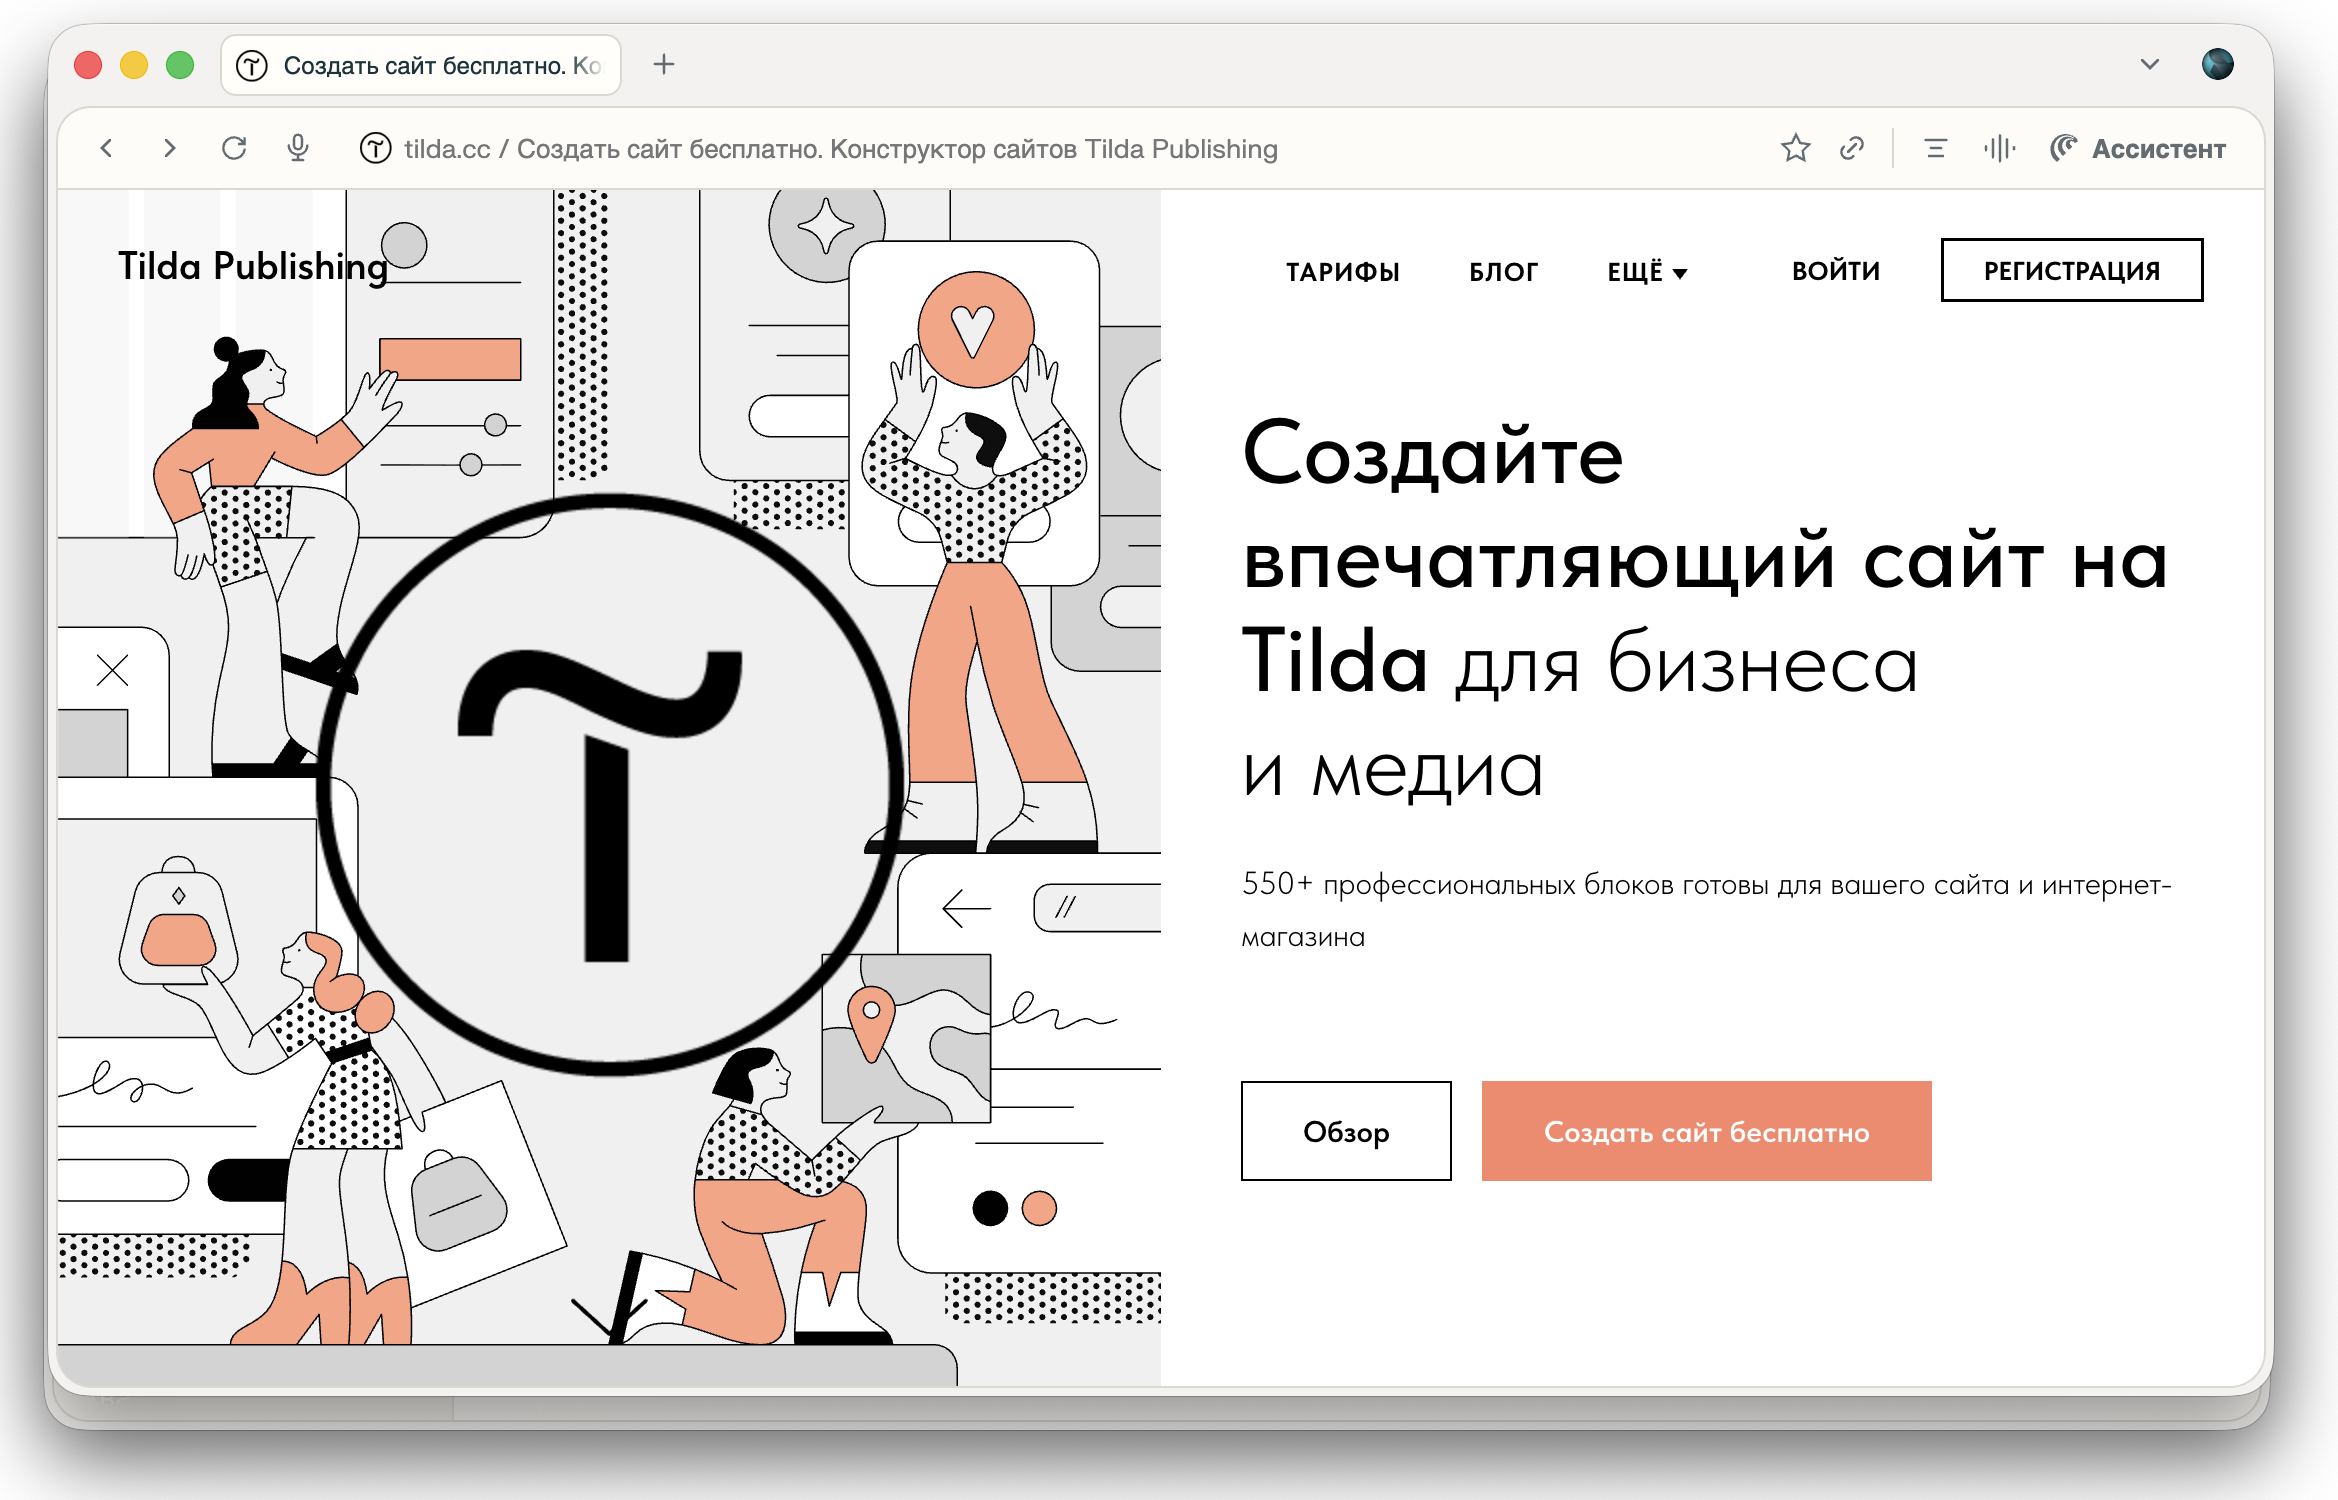Click the audio waveform icon in the toolbar
The height and width of the screenshot is (1500, 2338).
1999,149
